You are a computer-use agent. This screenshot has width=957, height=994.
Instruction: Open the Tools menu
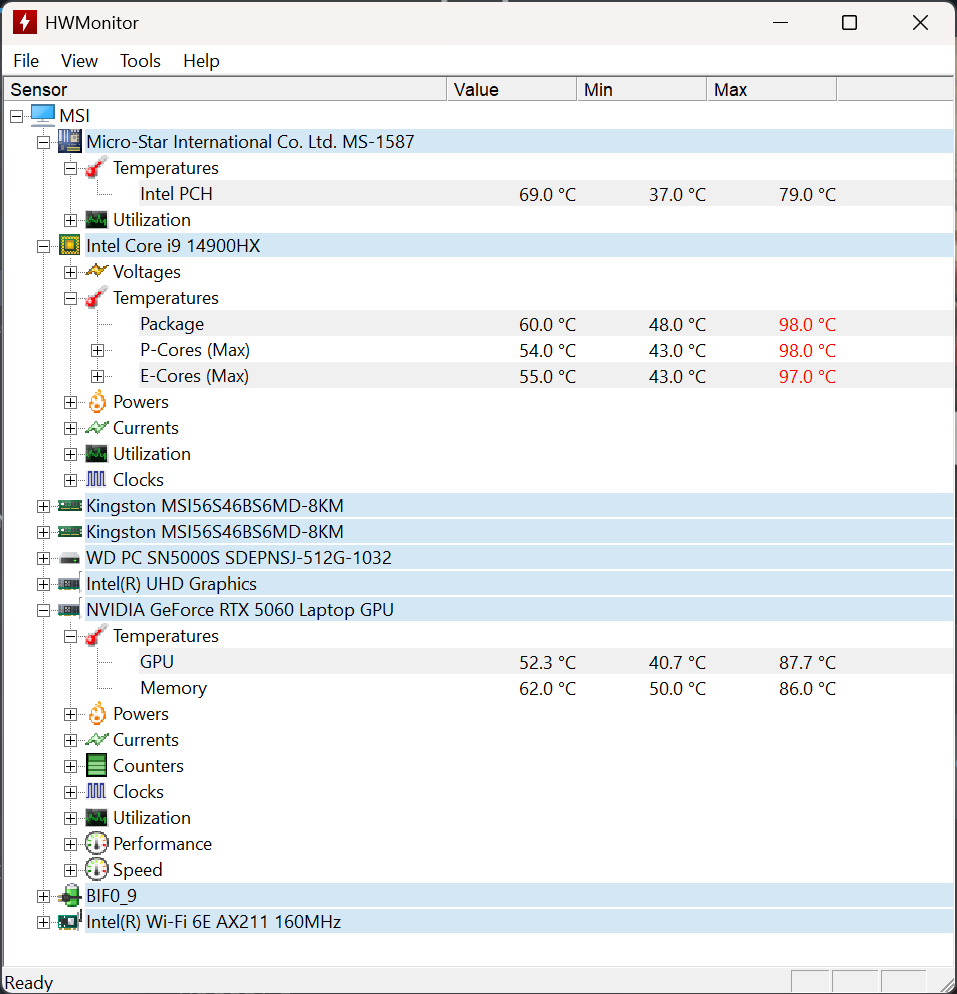pos(140,61)
